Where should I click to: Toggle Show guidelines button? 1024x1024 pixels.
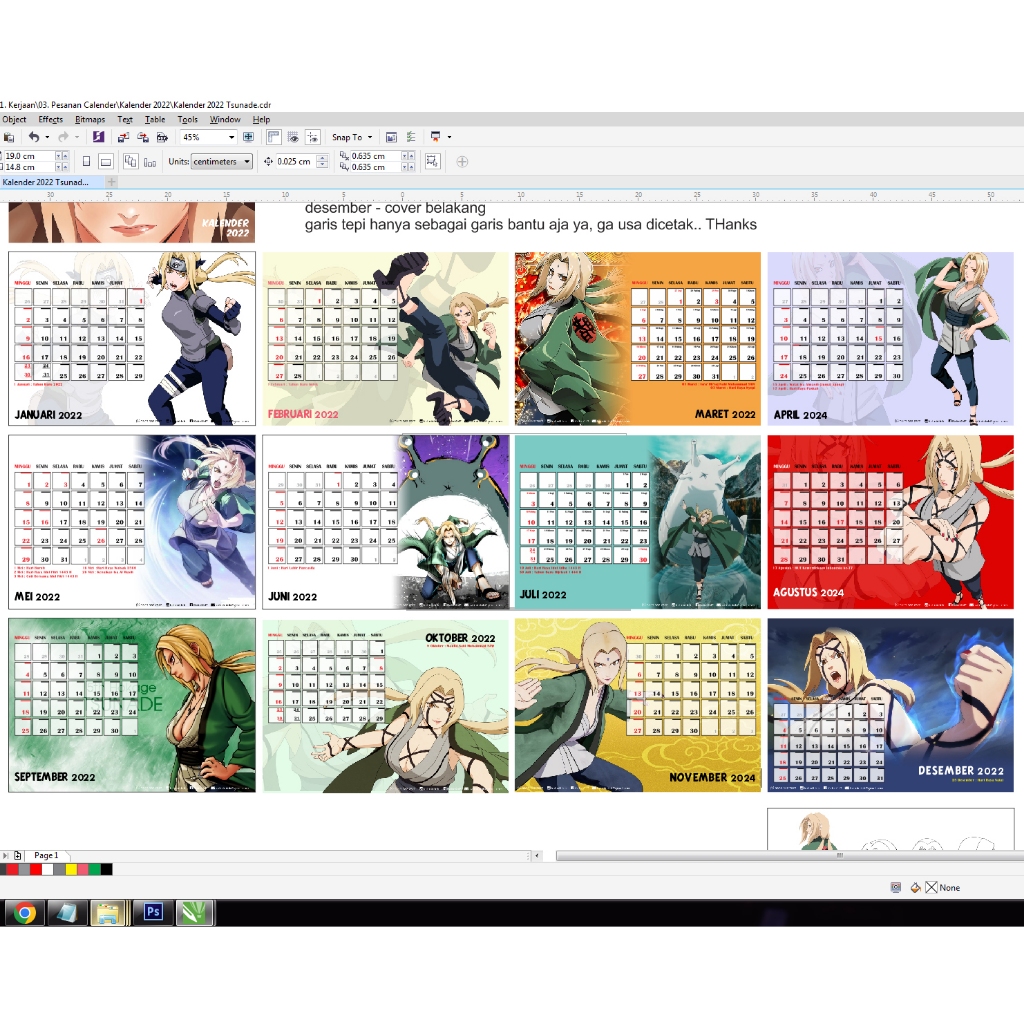click(313, 137)
